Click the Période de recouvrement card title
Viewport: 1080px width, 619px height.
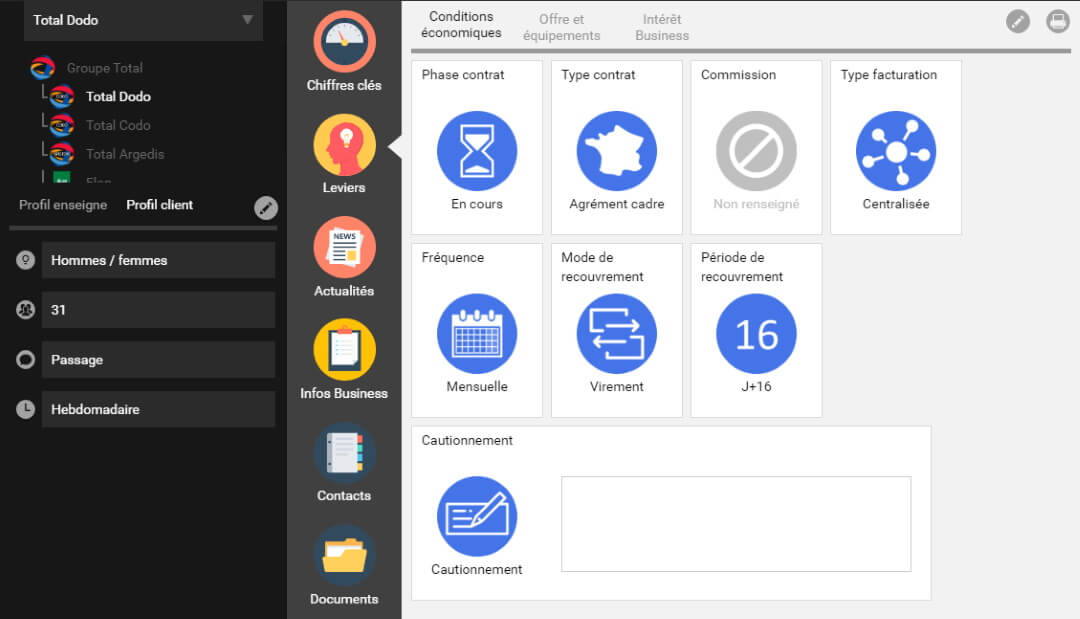pyautogui.click(x=742, y=267)
